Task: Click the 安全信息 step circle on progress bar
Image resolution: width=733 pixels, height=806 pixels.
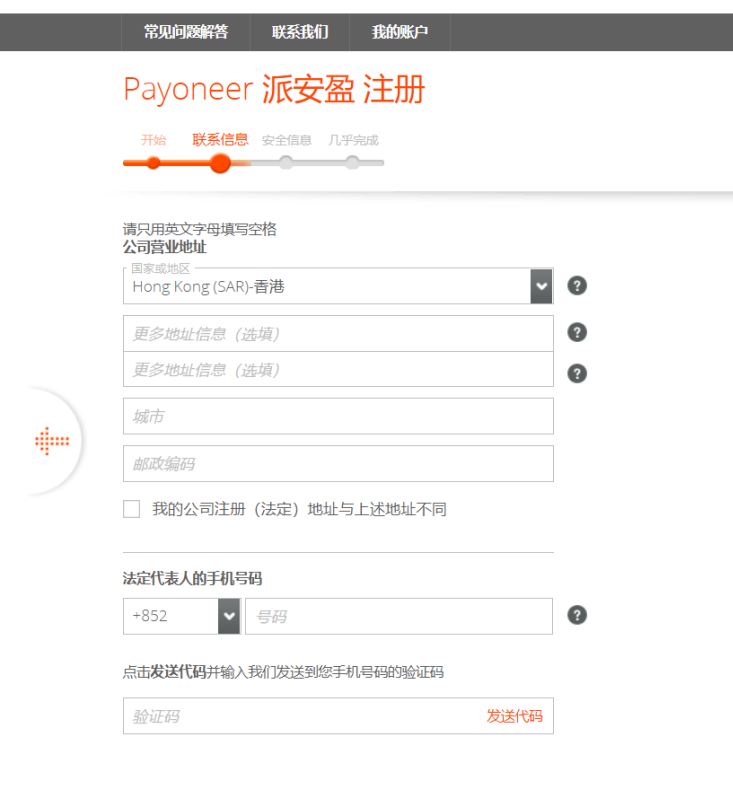Action: [286, 163]
